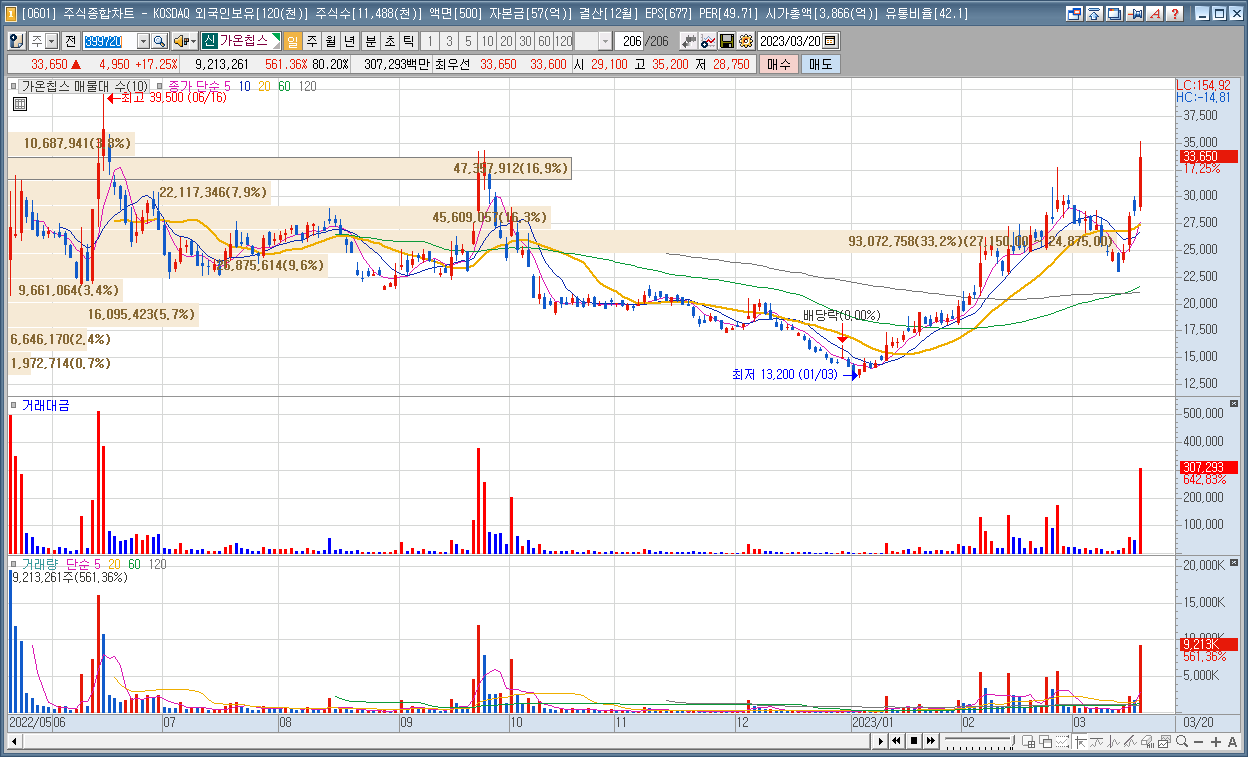Click the stop button in chart playback
The image size is (1248, 757).
coord(914,741)
